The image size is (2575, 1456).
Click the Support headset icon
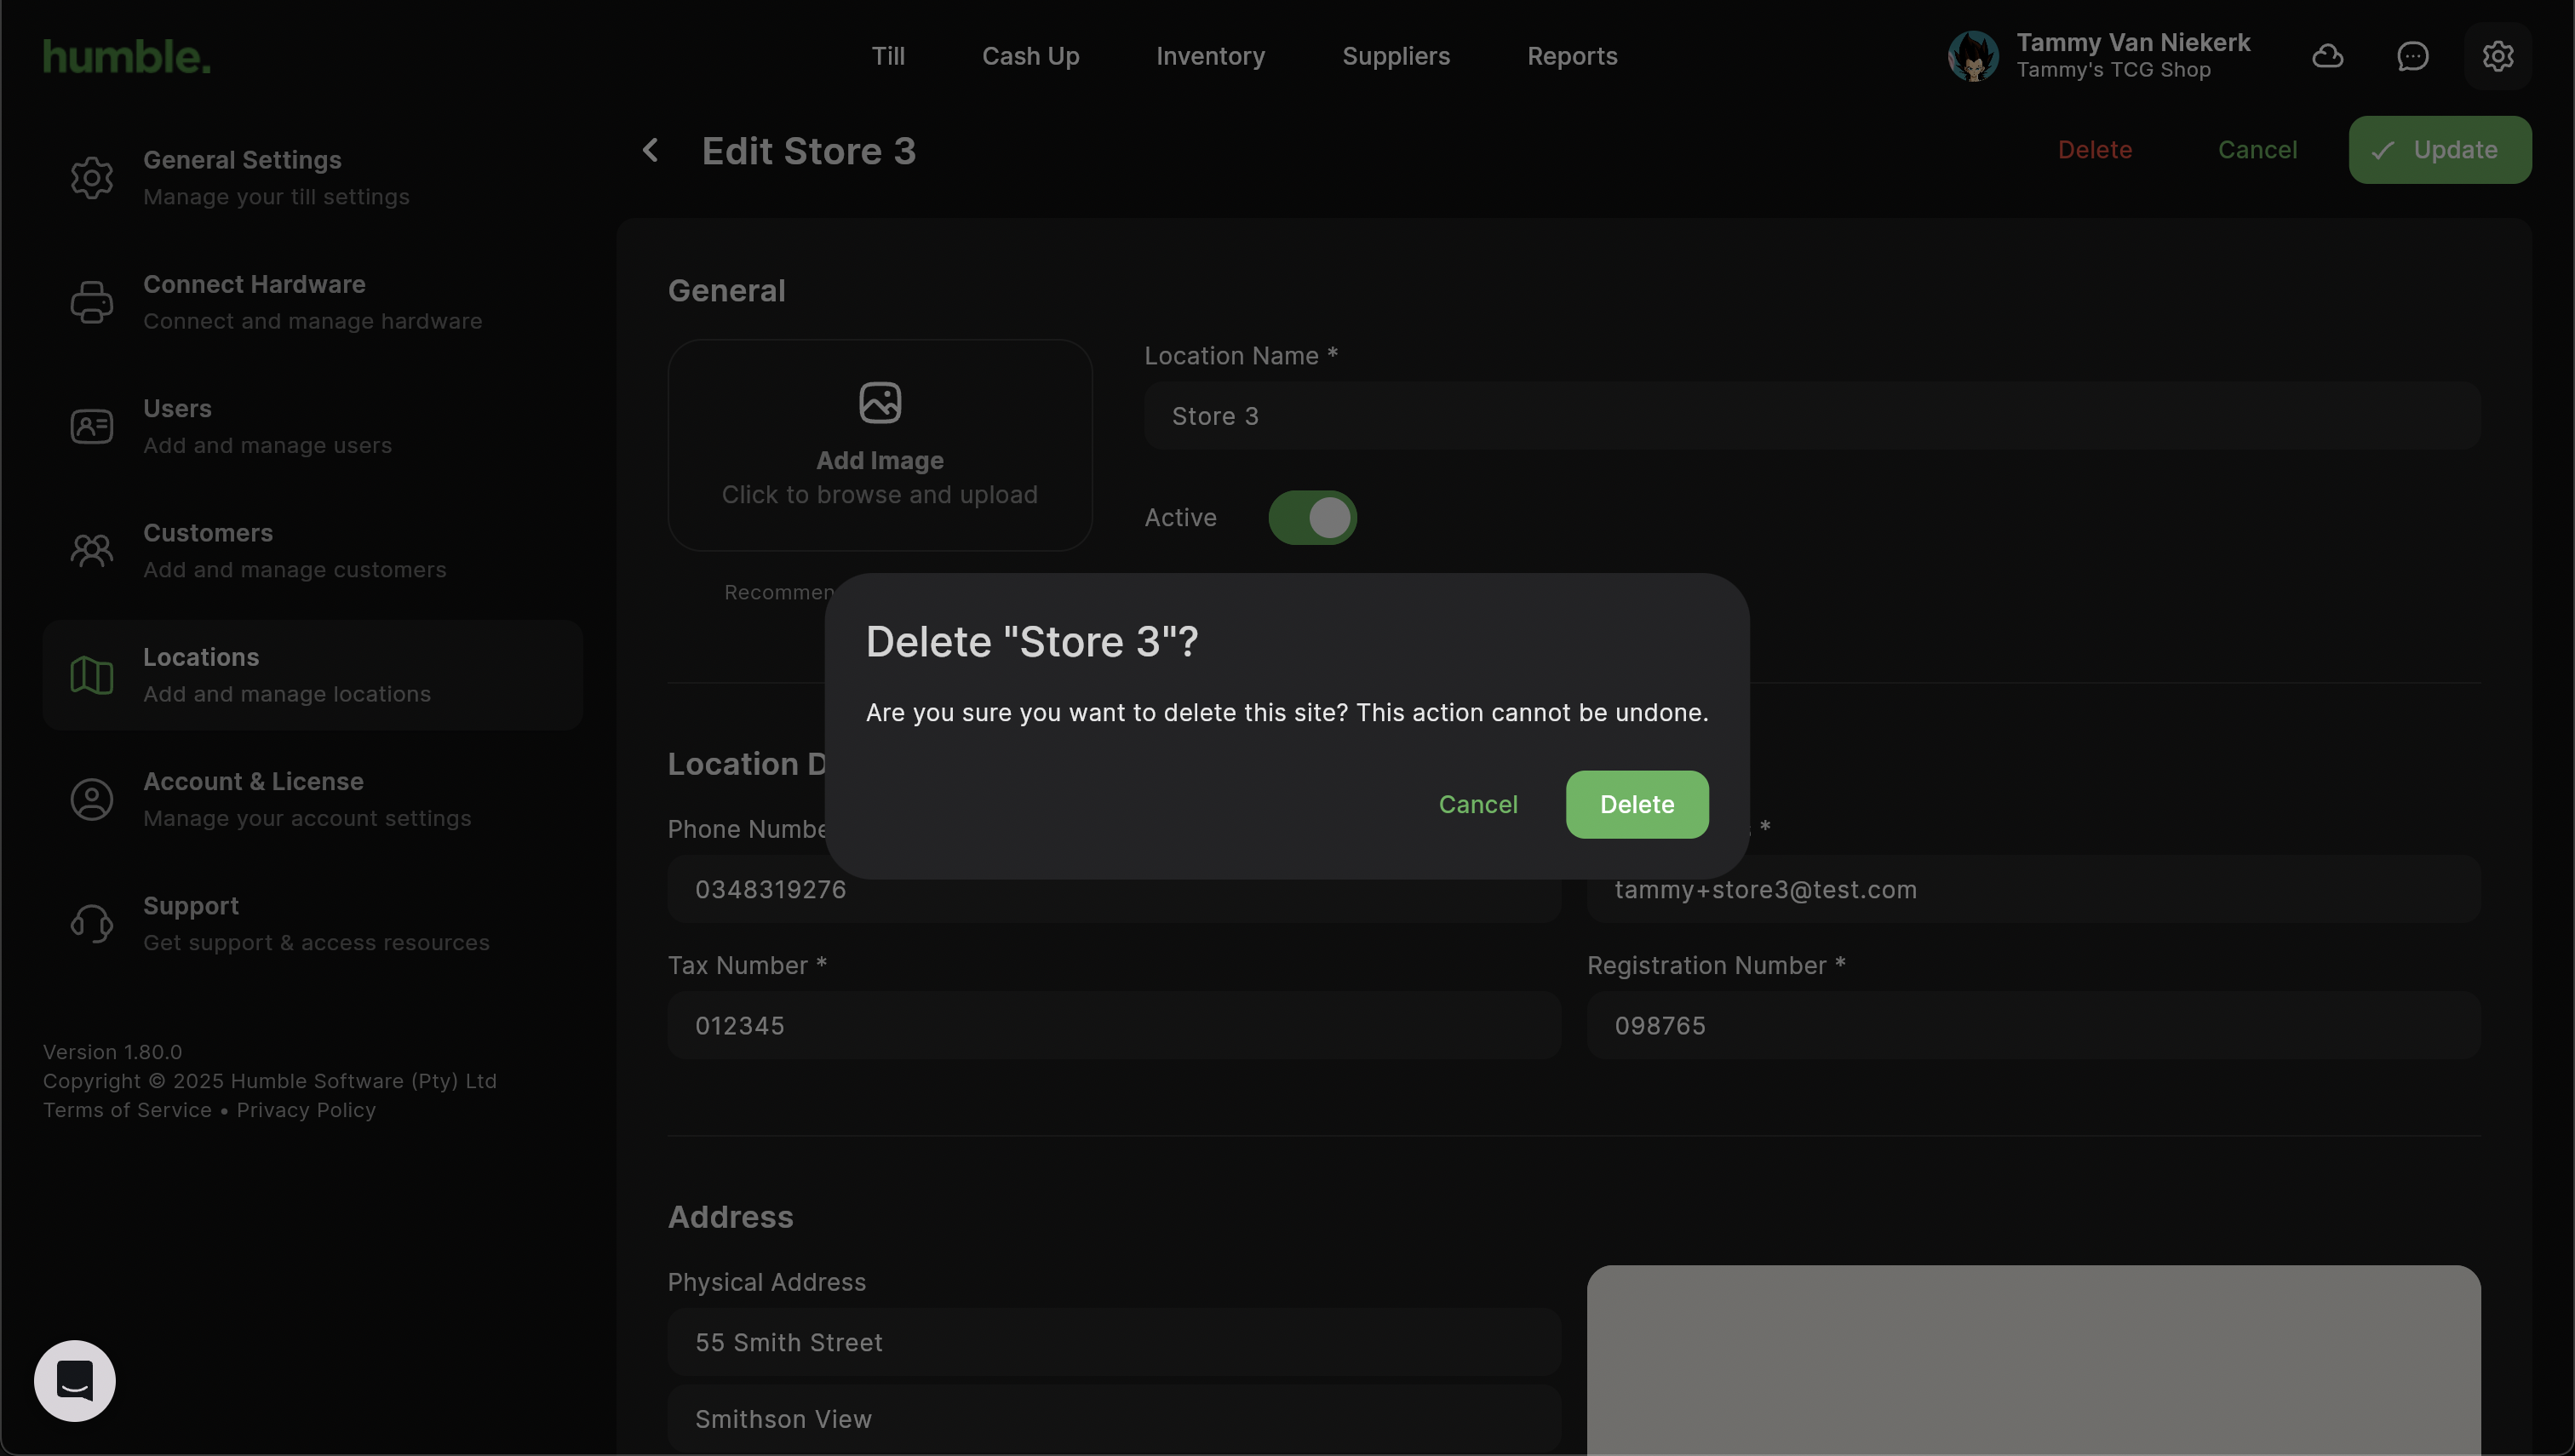[x=92, y=924]
